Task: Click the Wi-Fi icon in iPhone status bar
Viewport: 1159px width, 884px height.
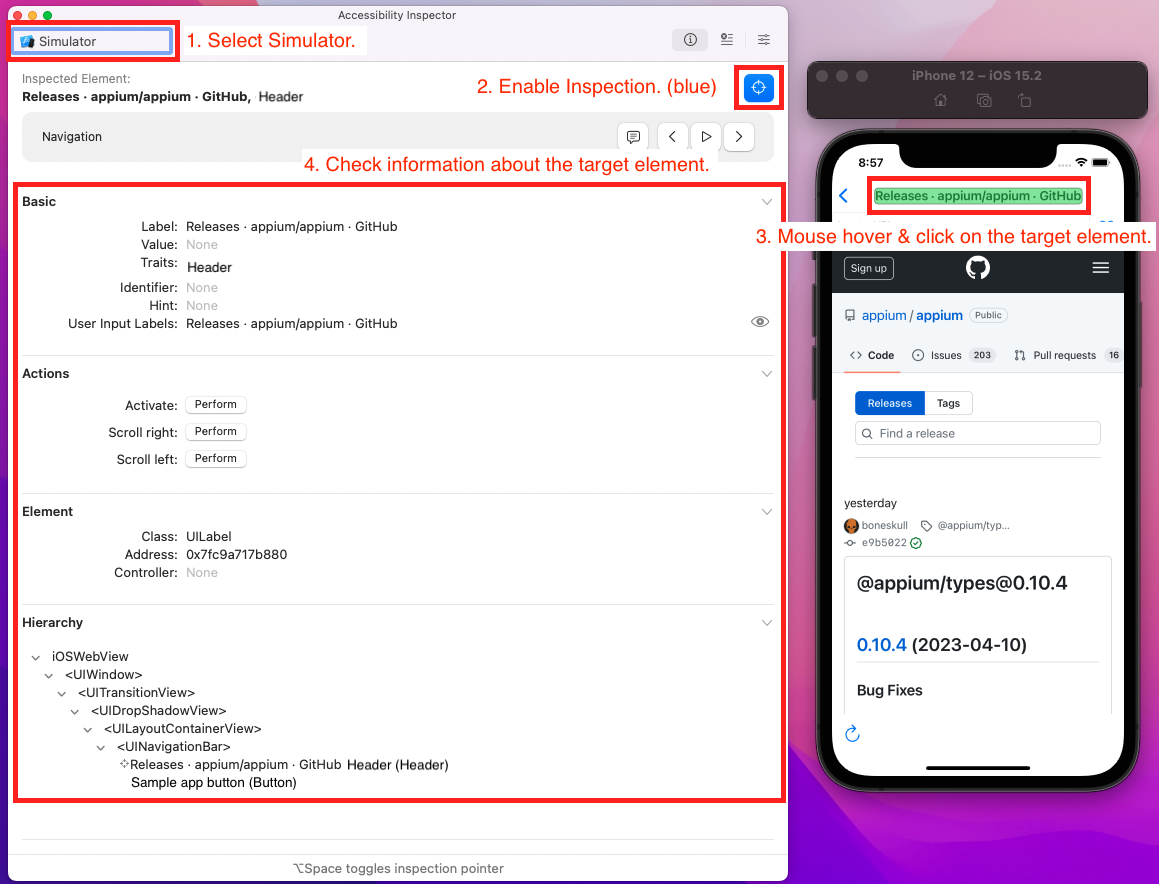Action: point(1081,163)
